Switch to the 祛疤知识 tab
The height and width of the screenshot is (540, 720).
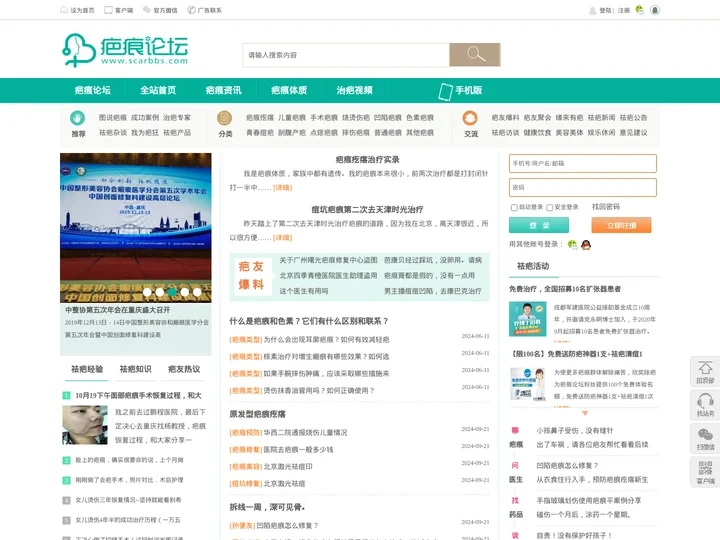[135, 369]
